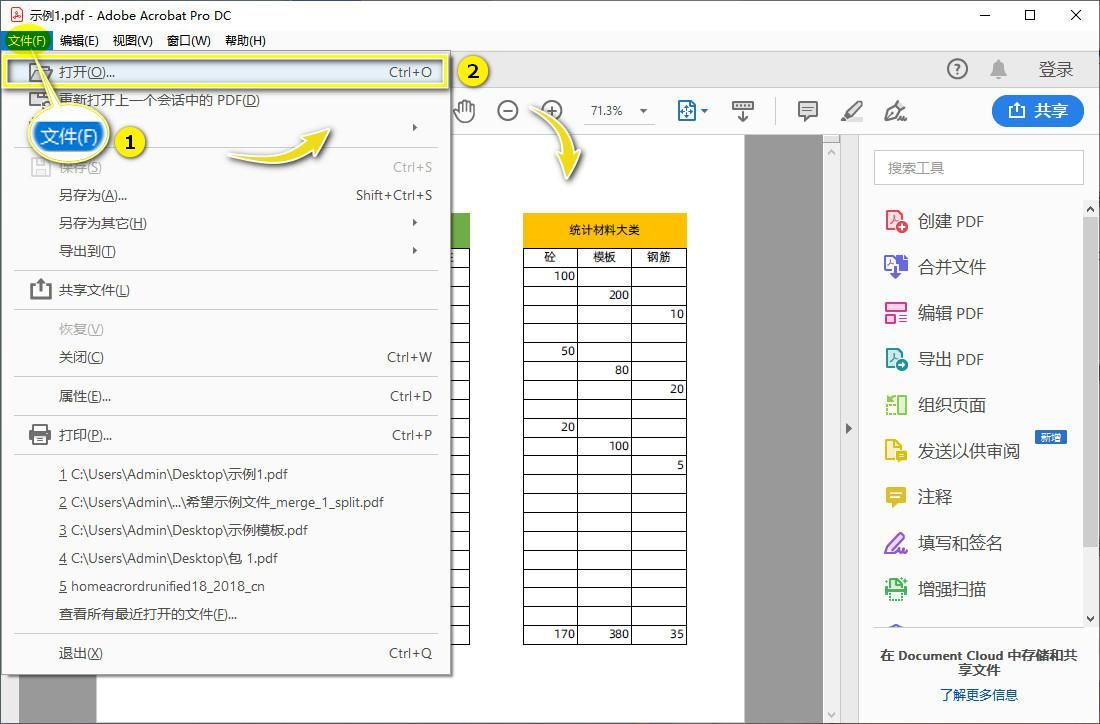This screenshot has width=1100, height=724.
Task: Click the 搜索工具 search field
Action: coord(978,168)
